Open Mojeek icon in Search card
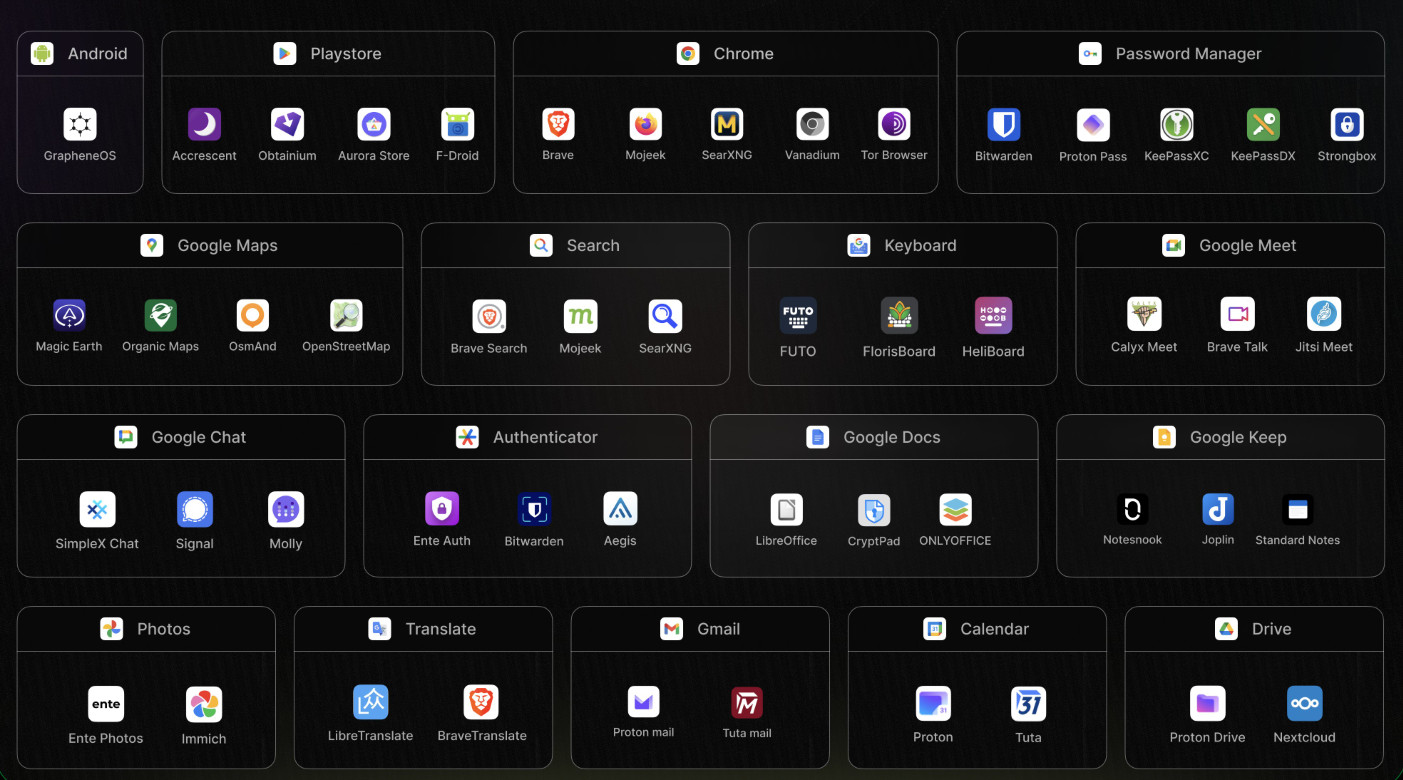This screenshot has width=1403, height=780. point(581,317)
